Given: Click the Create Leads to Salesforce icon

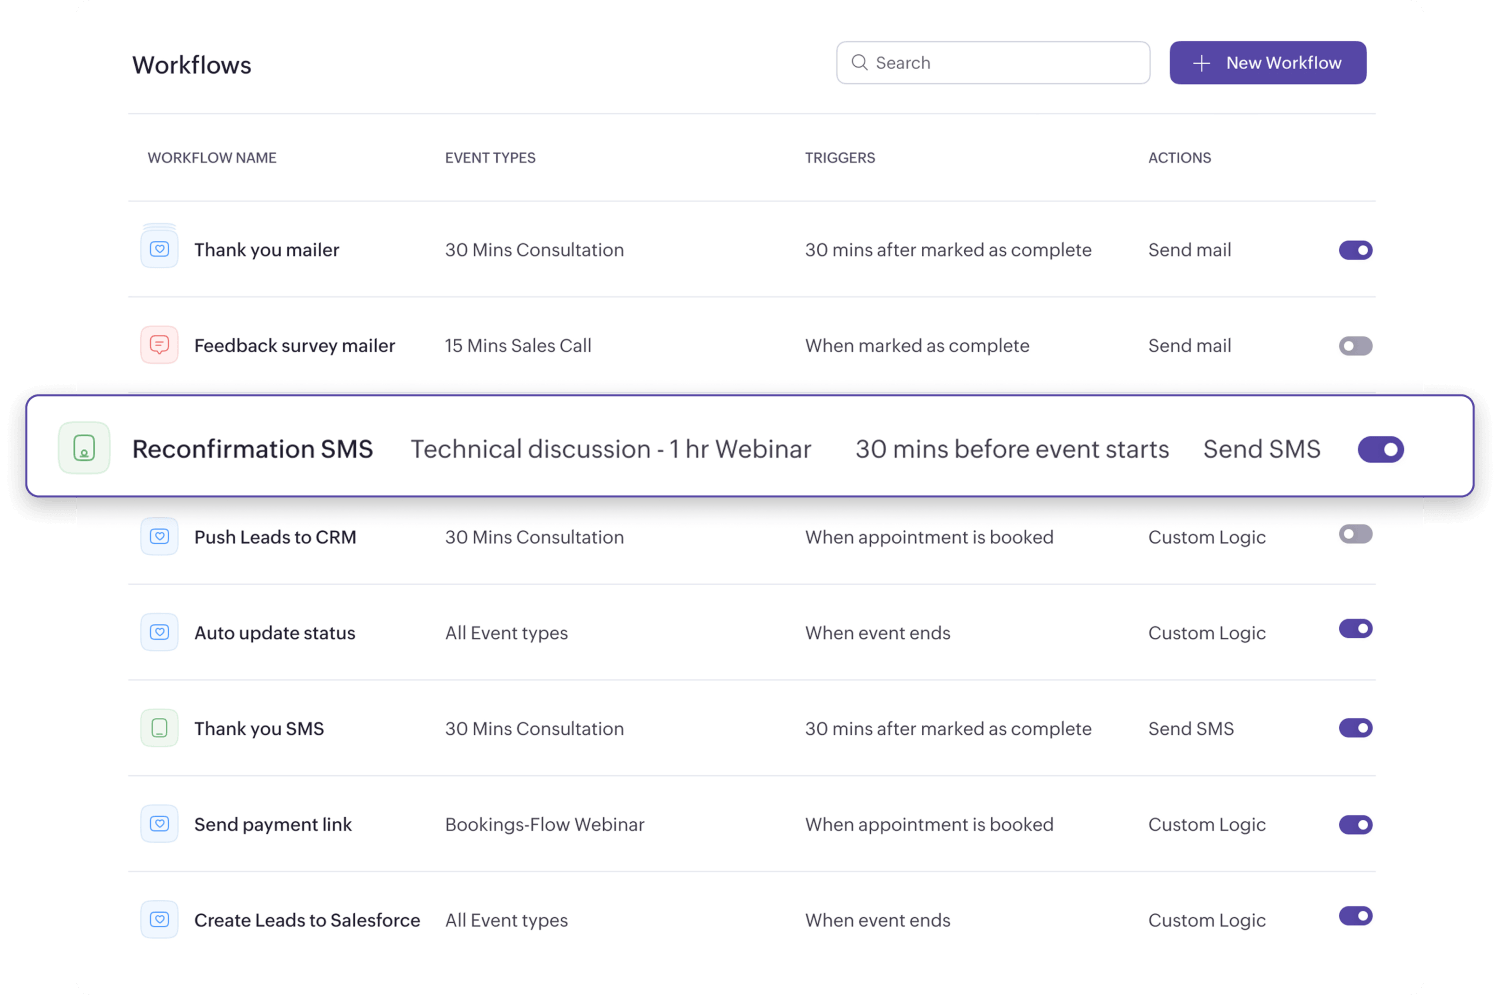Looking at the screenshot, I should pyautogui.click(x=159, y=919).
